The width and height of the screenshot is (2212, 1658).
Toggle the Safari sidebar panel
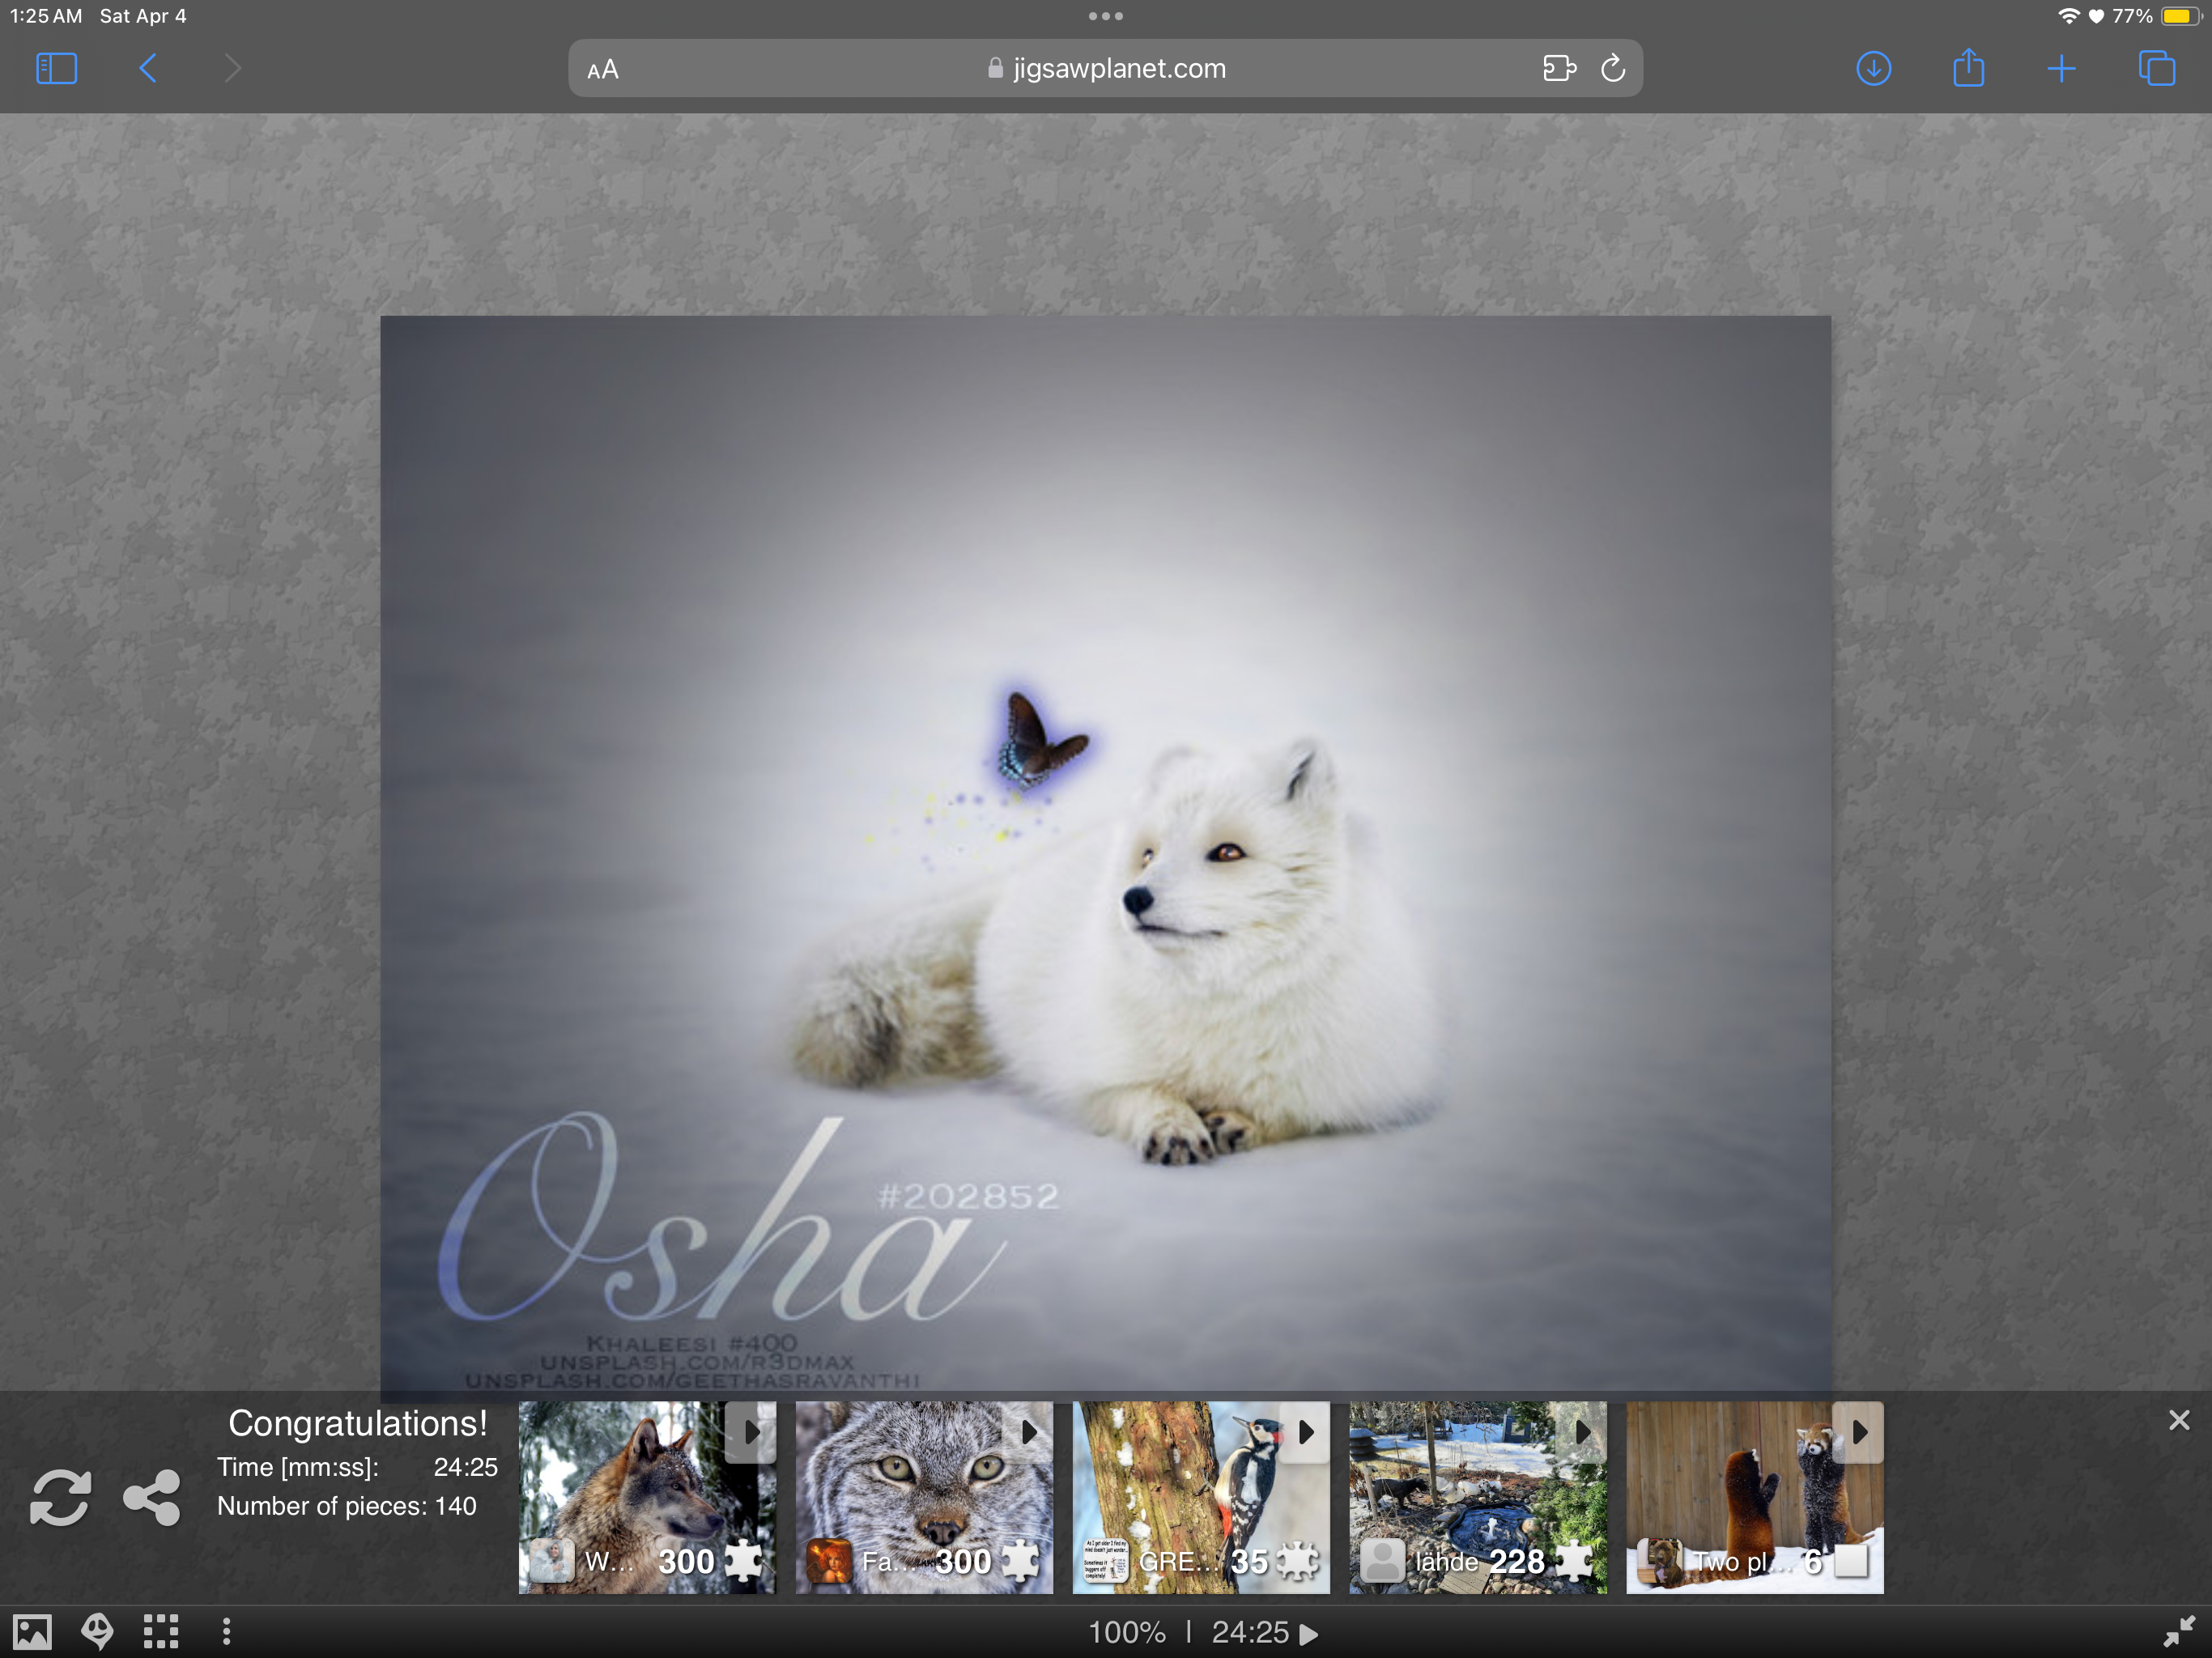pyautogui.click(x=56, y=69)
